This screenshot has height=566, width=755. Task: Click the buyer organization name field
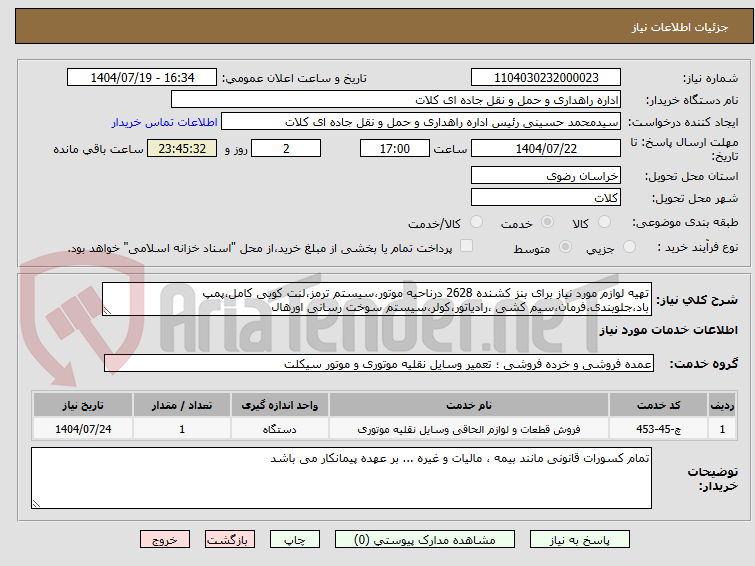click(x=396, y=100)
